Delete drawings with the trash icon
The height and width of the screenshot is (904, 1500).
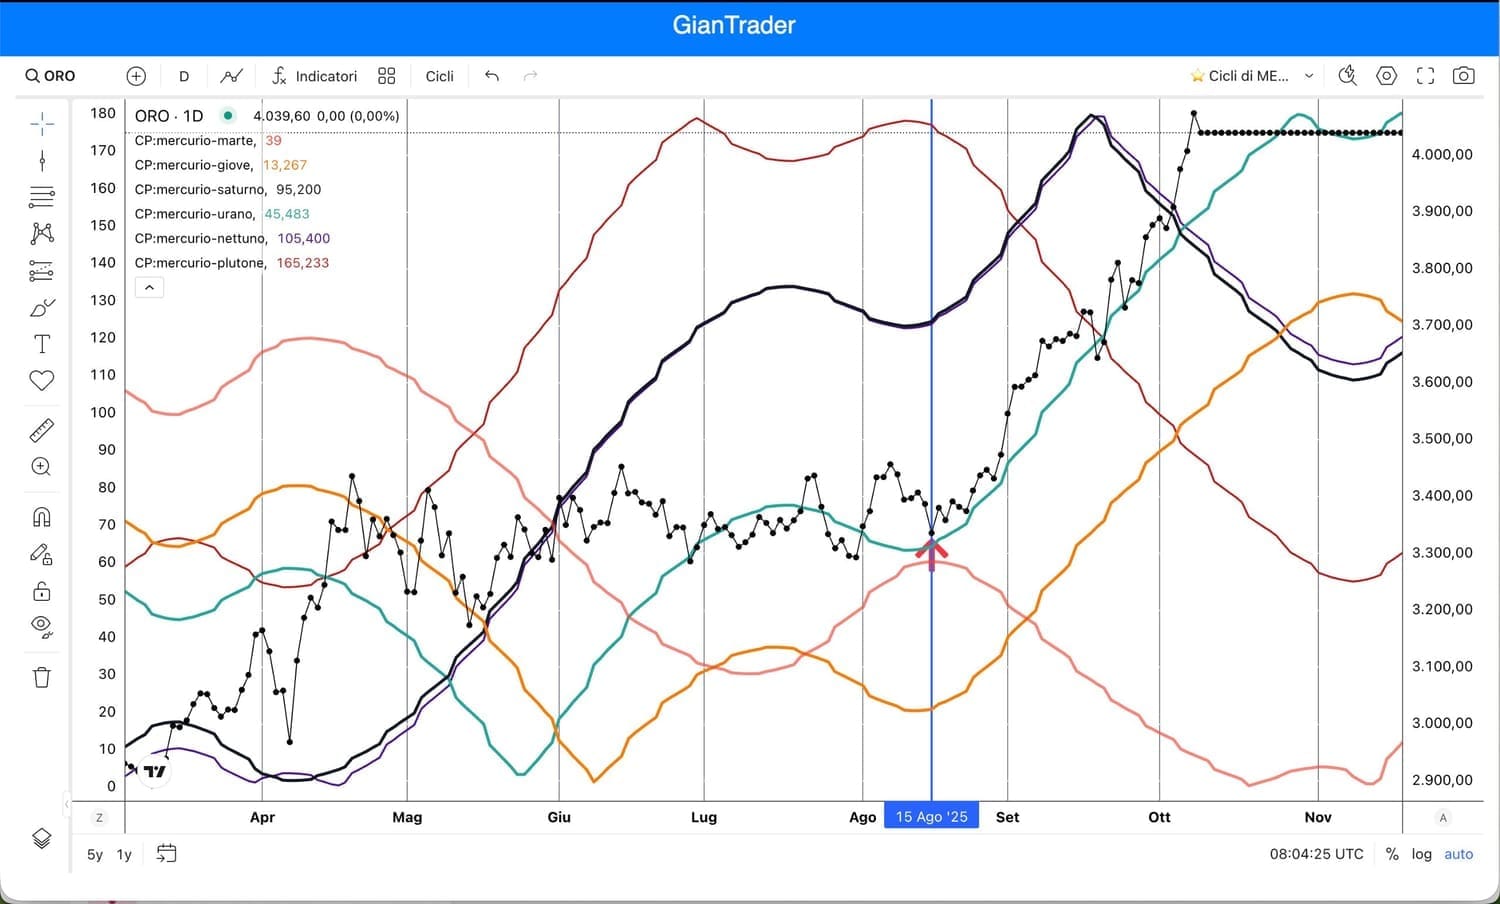point(42,677)
